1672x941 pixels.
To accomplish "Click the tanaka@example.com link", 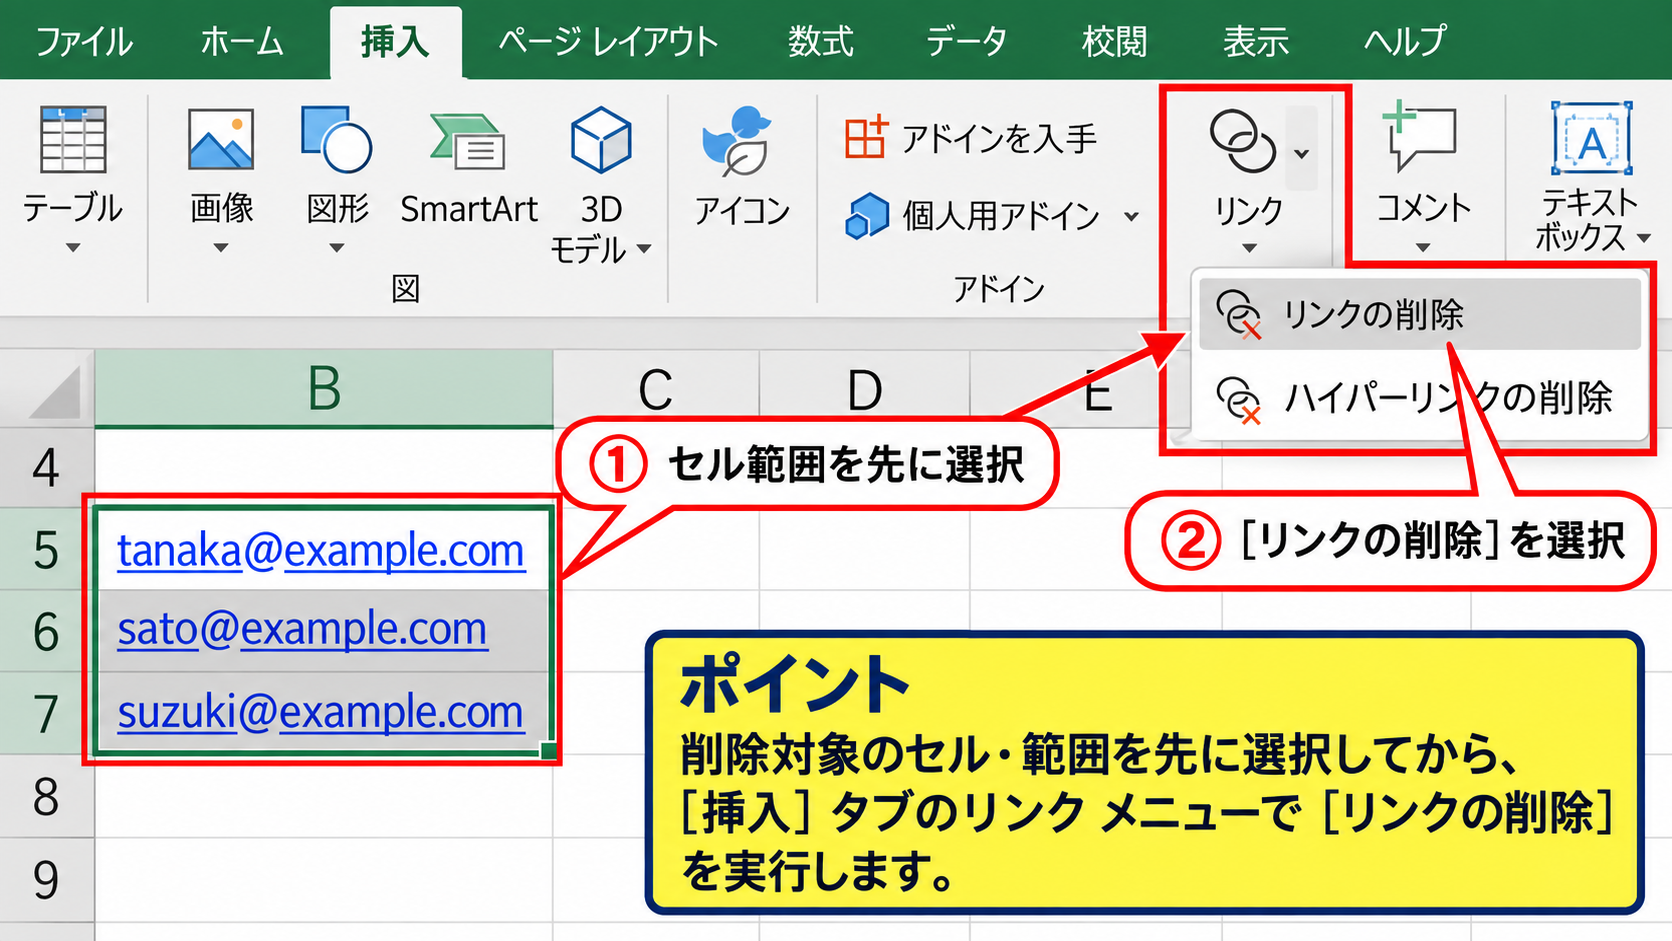I will pyautogui.click(x=321, y=550).
